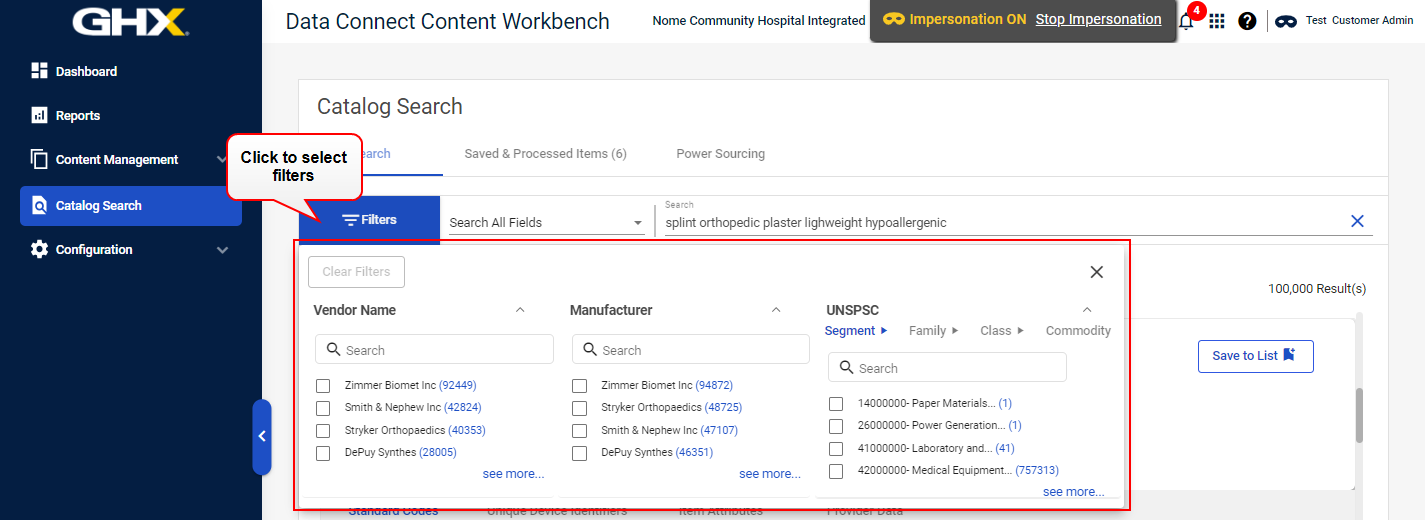The width and height of the screenshot is (1425, 520).
Task: Click the blue Filters button
Action: (369, 220)
